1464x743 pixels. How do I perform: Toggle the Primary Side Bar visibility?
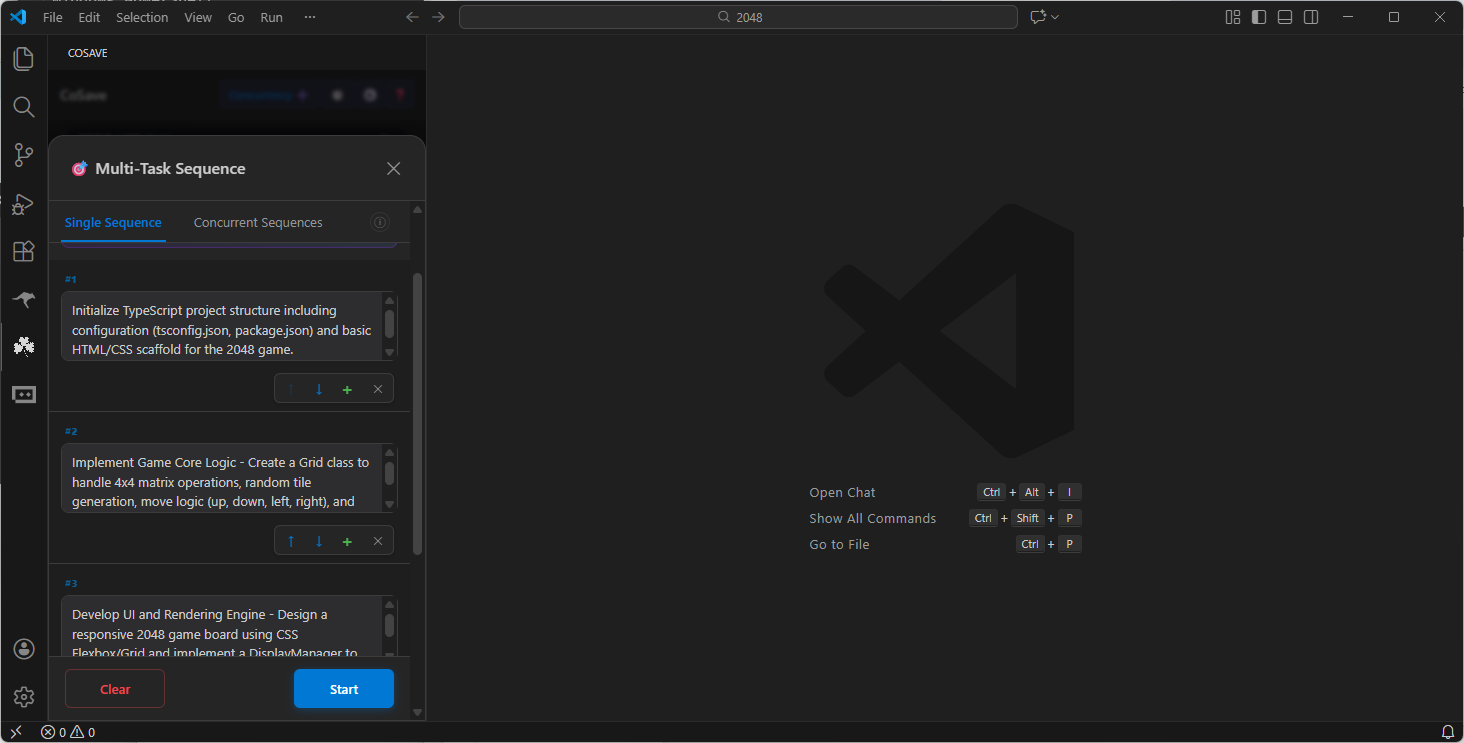[1258, 17]
